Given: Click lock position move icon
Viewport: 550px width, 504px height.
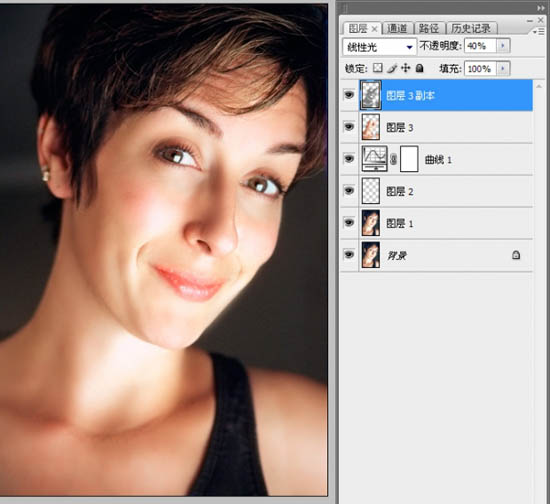Looking at the screenshot, I should (405, 68).
